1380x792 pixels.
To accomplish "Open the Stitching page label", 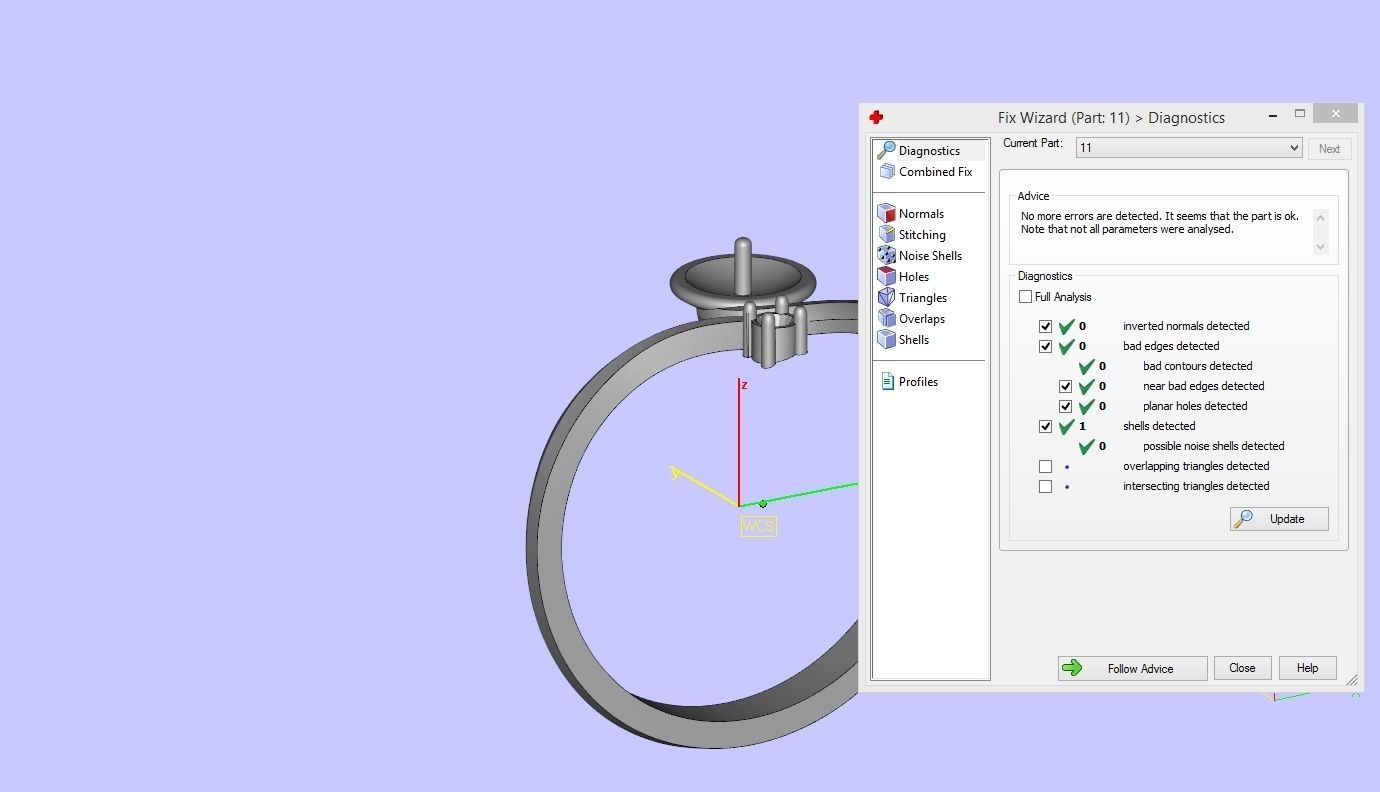I will 922,234.
